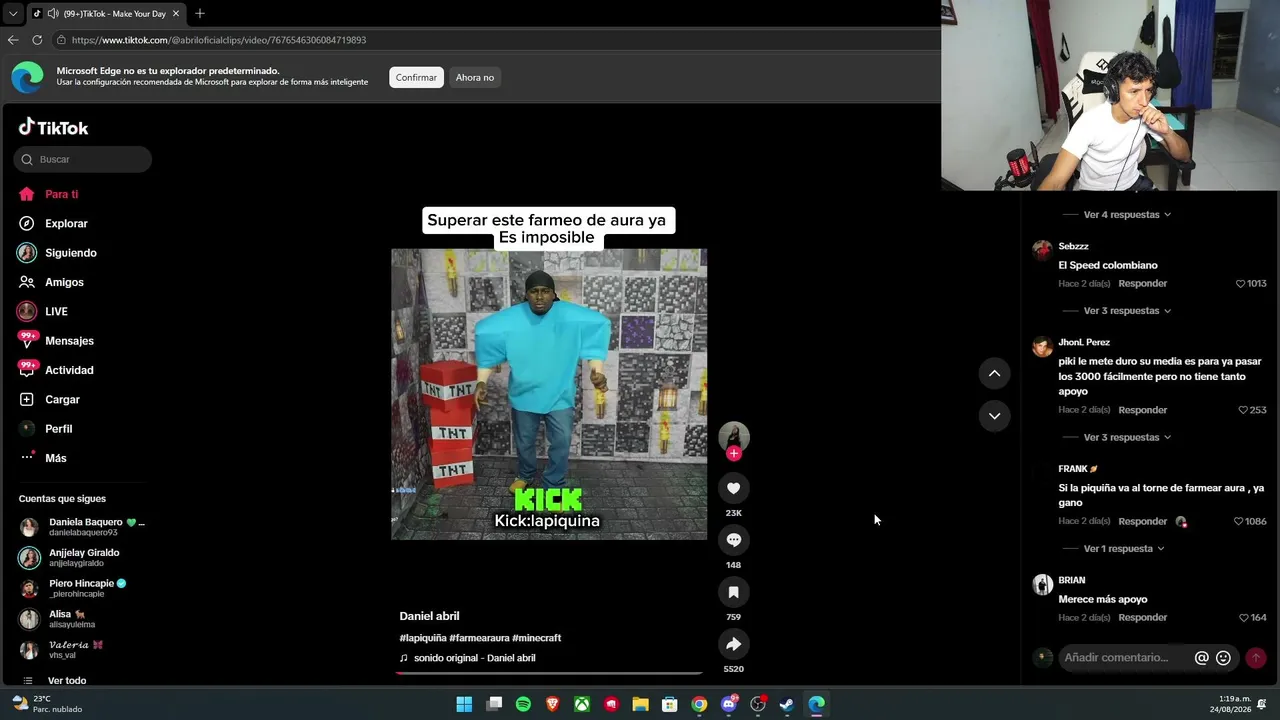This screenshot has height=720, width=1280.
Task: Open a new browser tab
Action: (x=200, y=14)
